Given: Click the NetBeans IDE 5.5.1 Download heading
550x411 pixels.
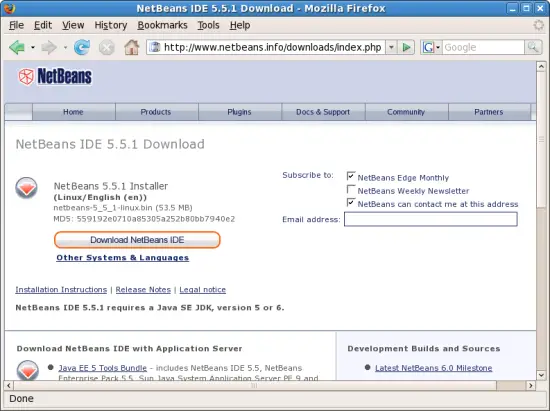Looking at the screenshot, I should [110, 144].
